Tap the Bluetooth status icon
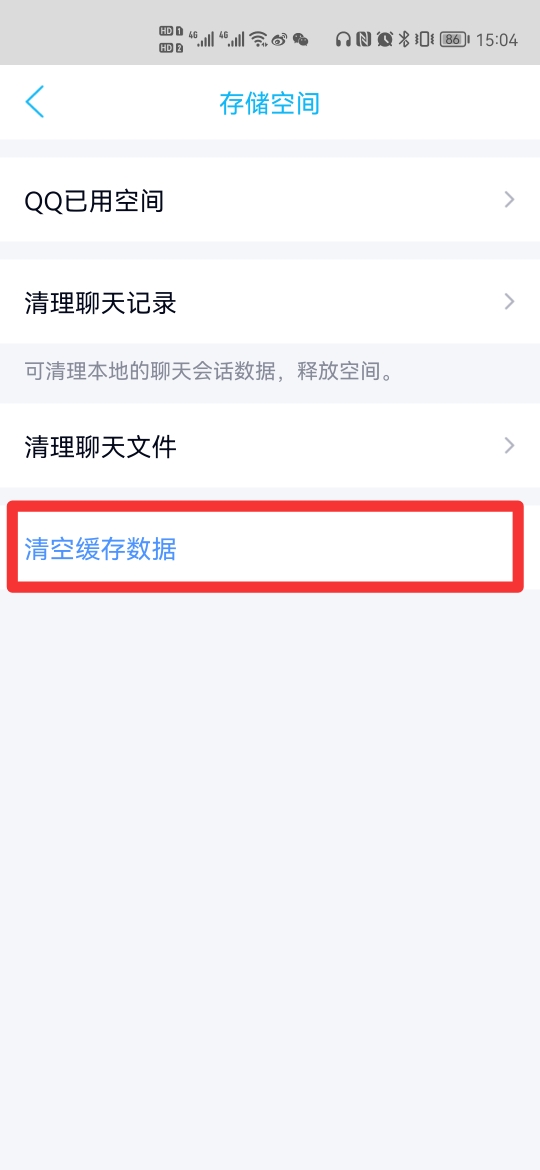 pos(404,40)
